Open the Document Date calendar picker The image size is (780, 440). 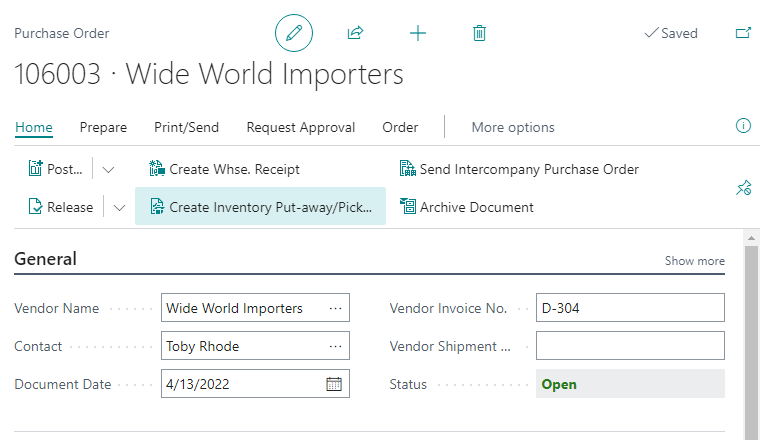(x=334, y=384)
